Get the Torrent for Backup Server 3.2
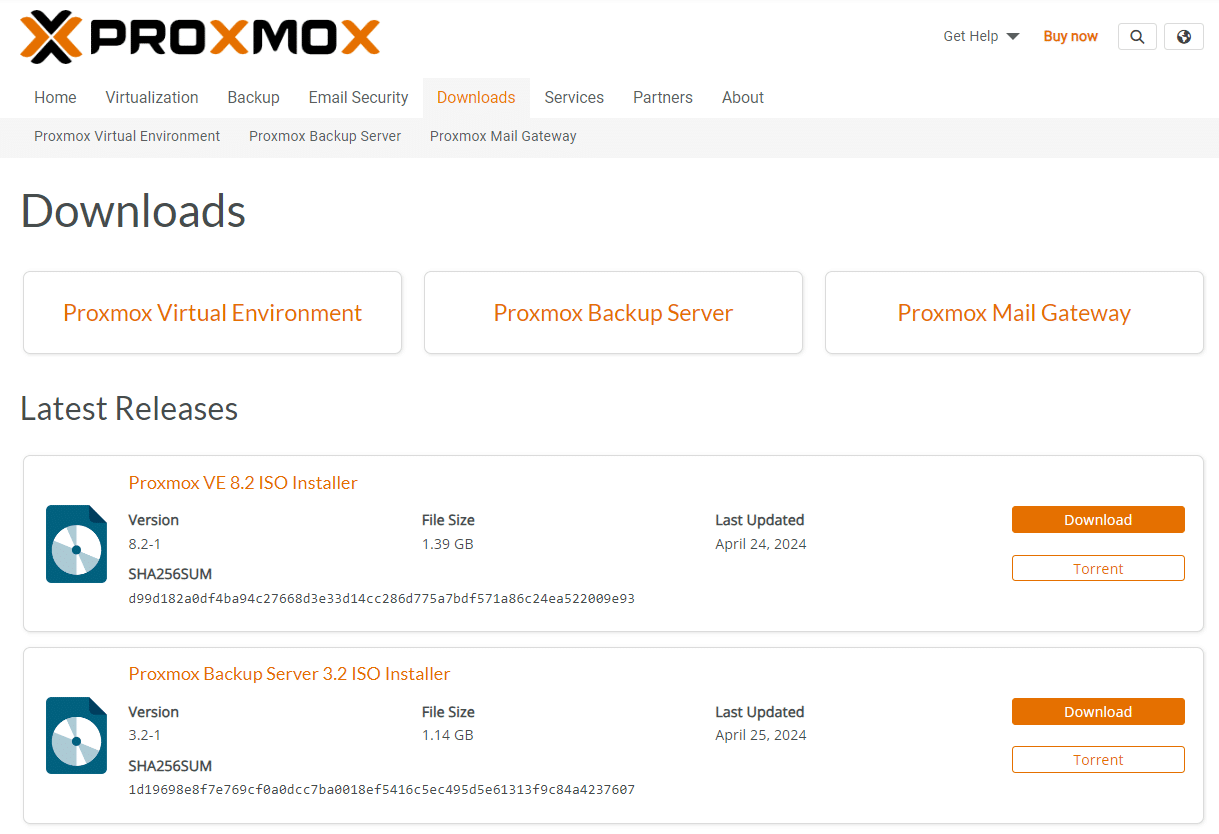1219x834 pixels. (1098, 759)
